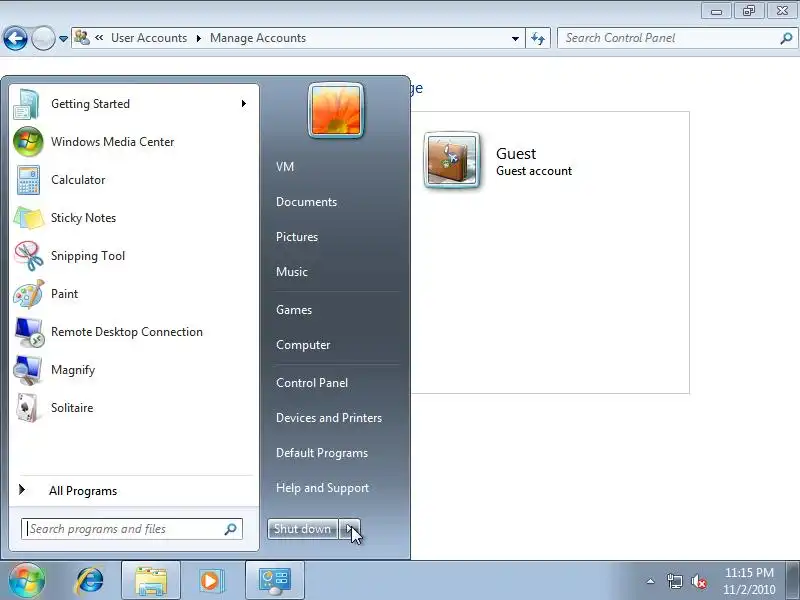The image size is (800, 600).
Task: Click the Control Panel taskbar button
Action: (x=275, y=581)
